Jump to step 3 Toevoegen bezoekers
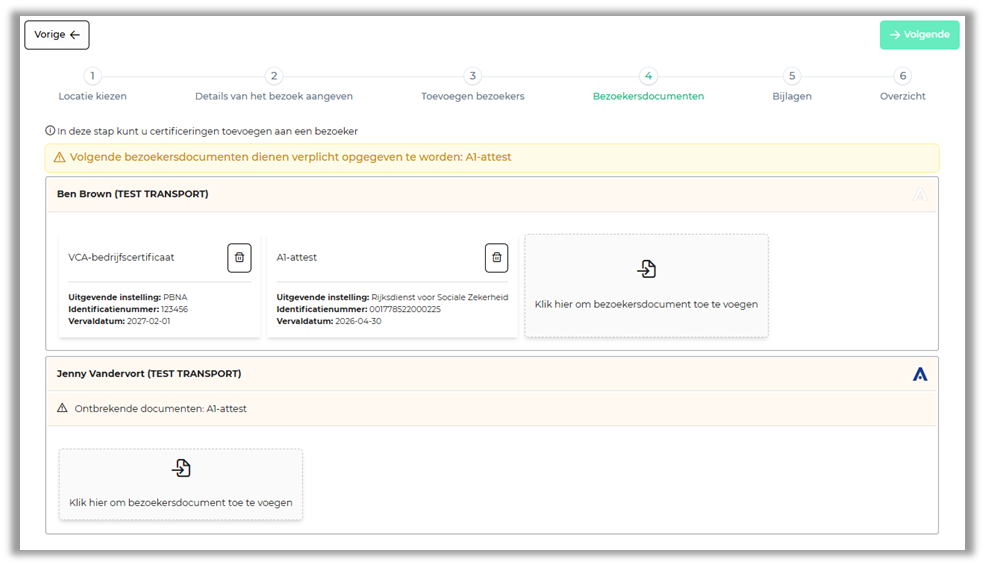The image size is (985, 566). click(x=473, y=77)
